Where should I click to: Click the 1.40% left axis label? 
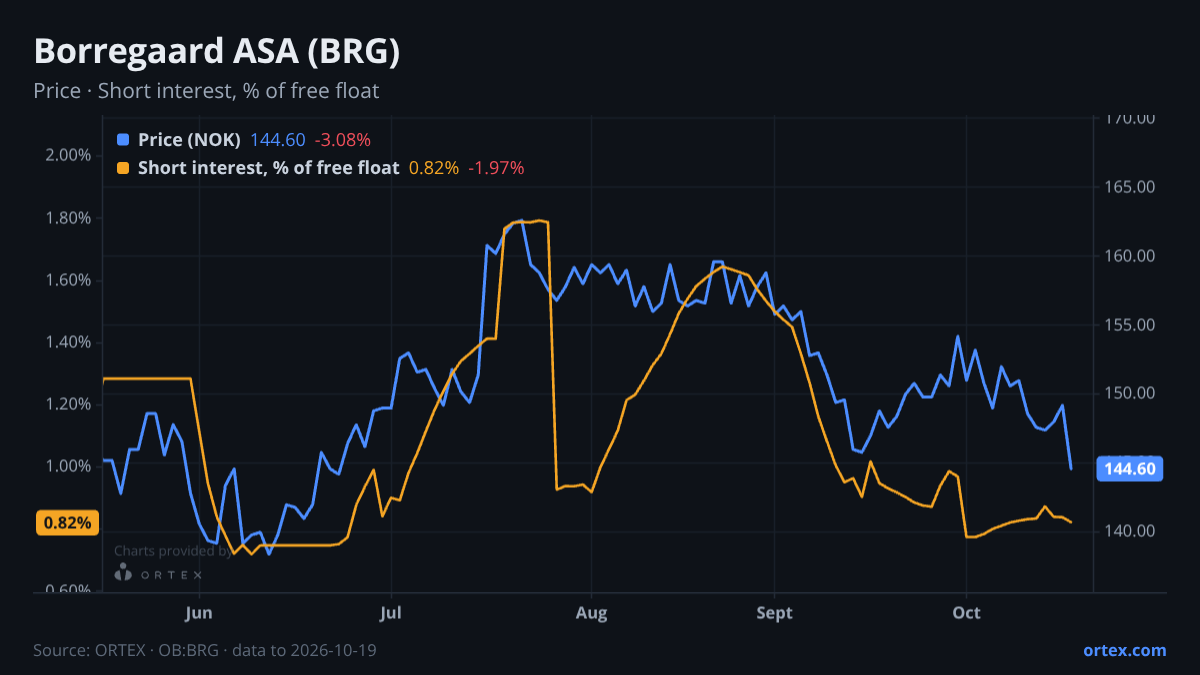coord(68,342)
